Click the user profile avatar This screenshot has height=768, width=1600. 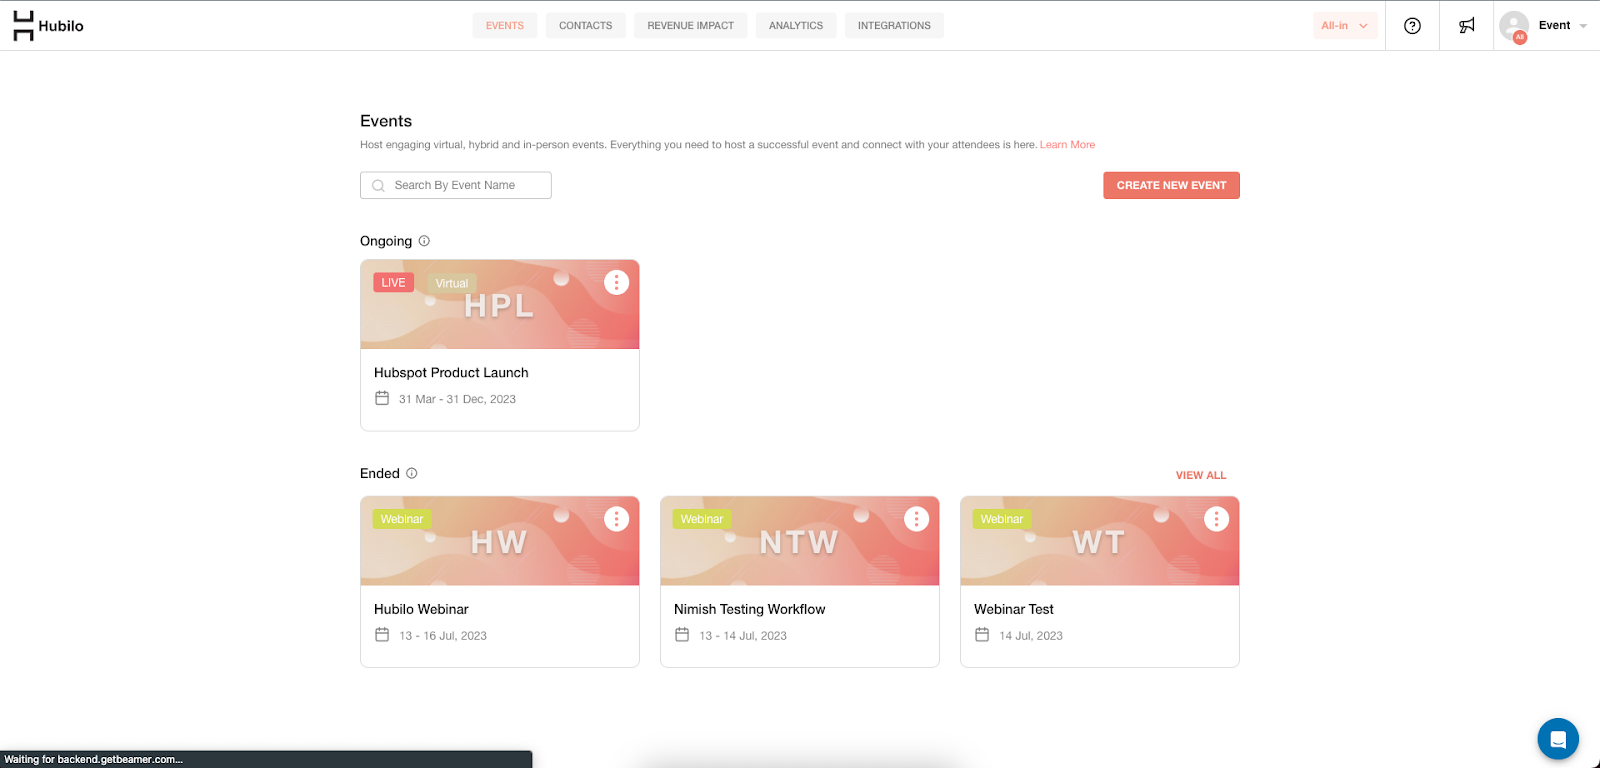click(x=1514, y=26)
